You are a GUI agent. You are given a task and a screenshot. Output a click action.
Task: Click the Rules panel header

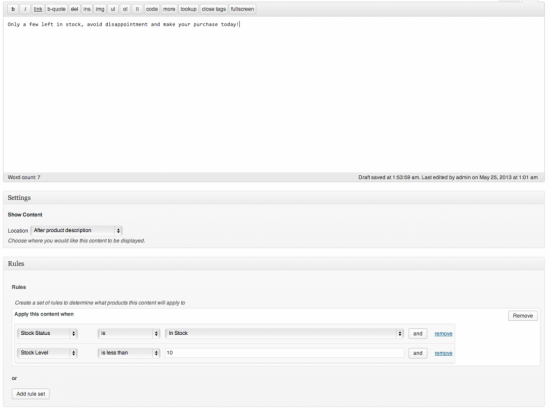(274, 264)
